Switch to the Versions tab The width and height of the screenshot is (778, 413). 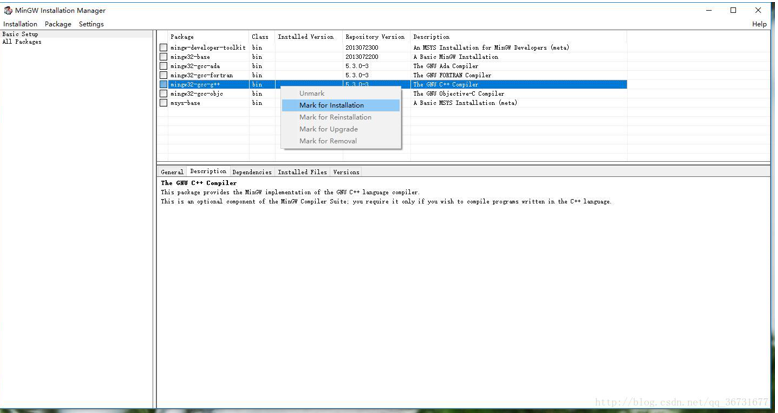click(346, 172)
